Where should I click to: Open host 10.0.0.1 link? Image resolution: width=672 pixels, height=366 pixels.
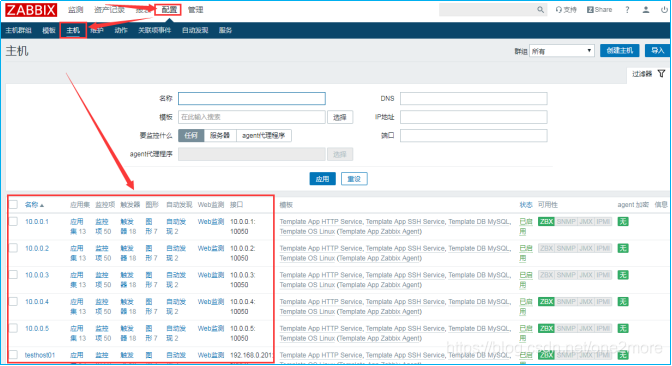[37, 222]
